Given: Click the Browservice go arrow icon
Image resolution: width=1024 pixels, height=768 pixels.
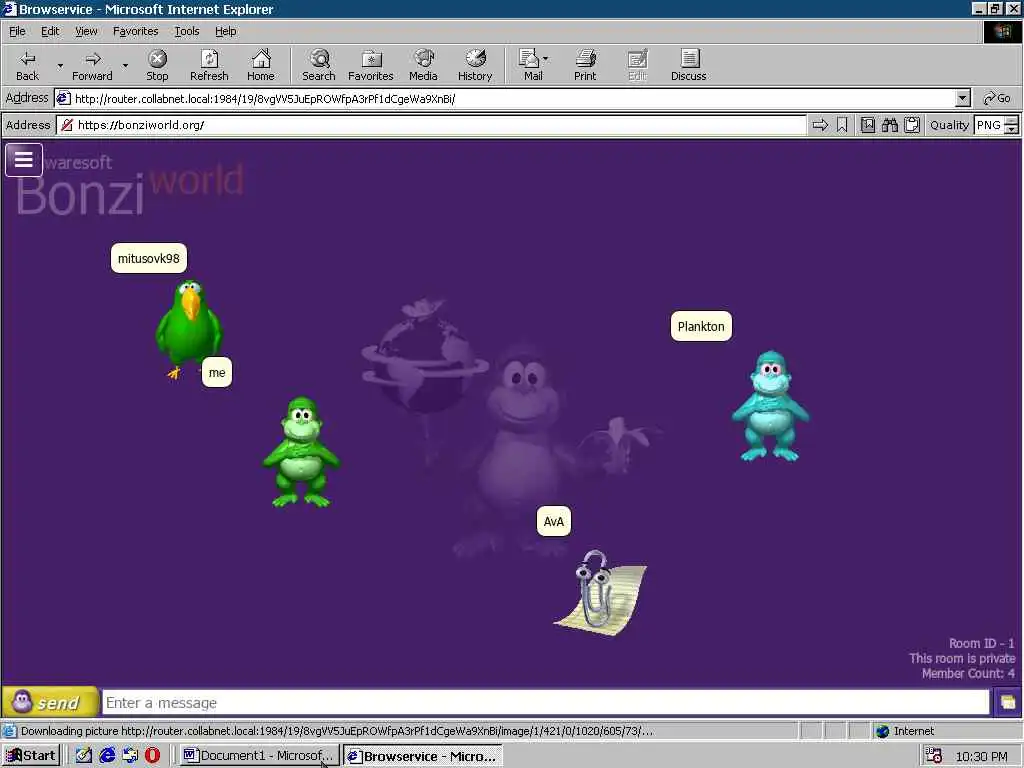Looking at the screenshot, I should 820,125.
